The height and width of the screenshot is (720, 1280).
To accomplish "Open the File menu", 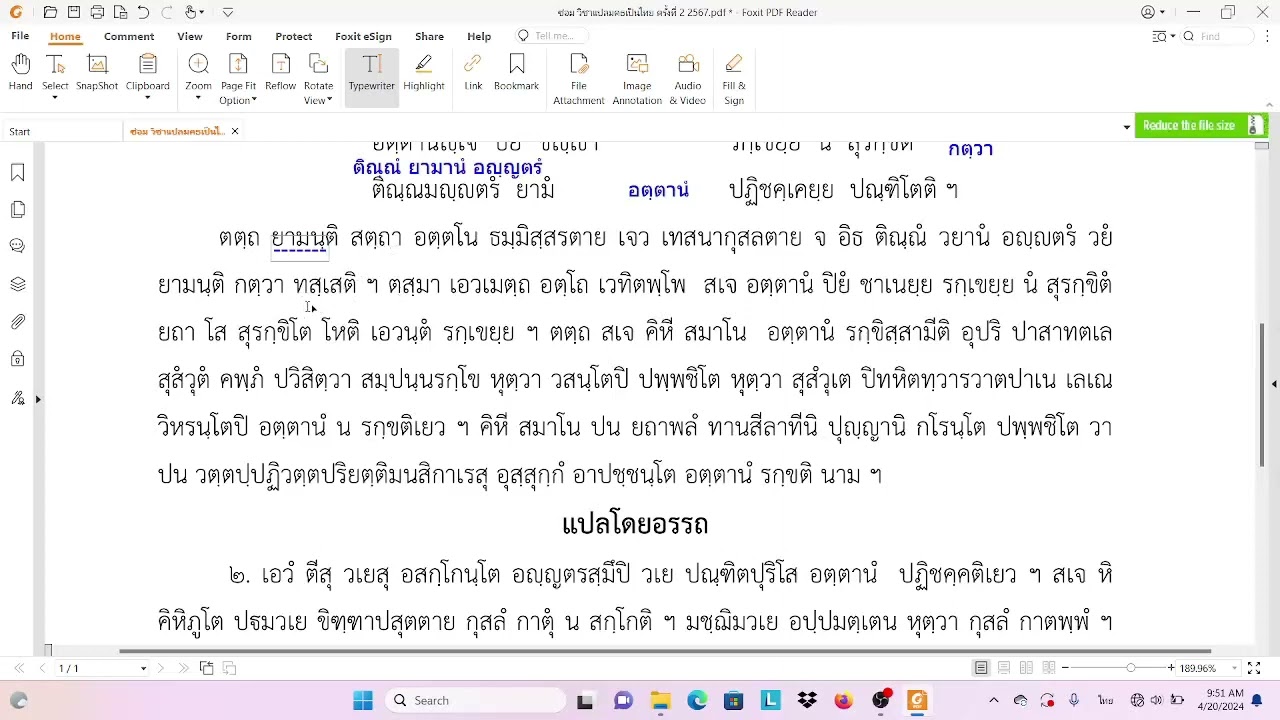I will [20, 36].
